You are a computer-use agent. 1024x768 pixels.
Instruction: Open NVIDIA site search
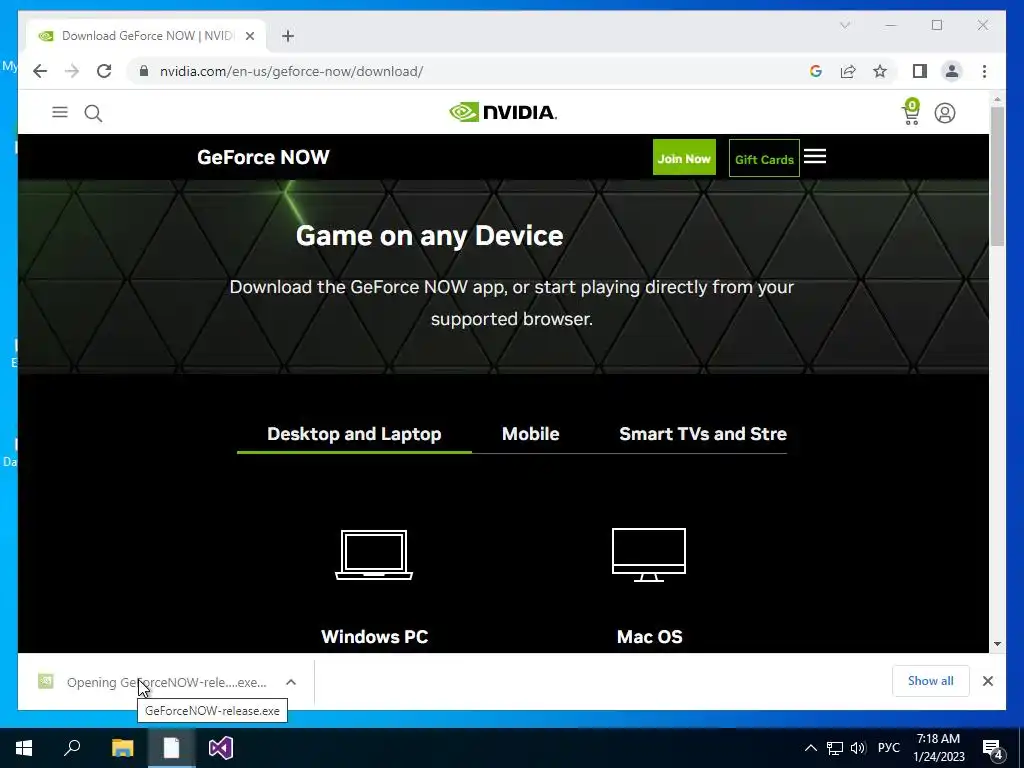point(93,113)
